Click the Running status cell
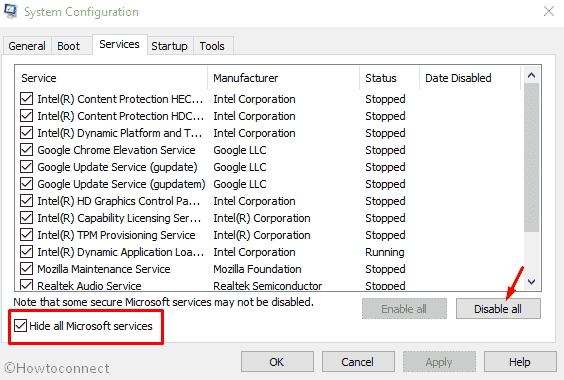564x380 pixels. point(385,252)
